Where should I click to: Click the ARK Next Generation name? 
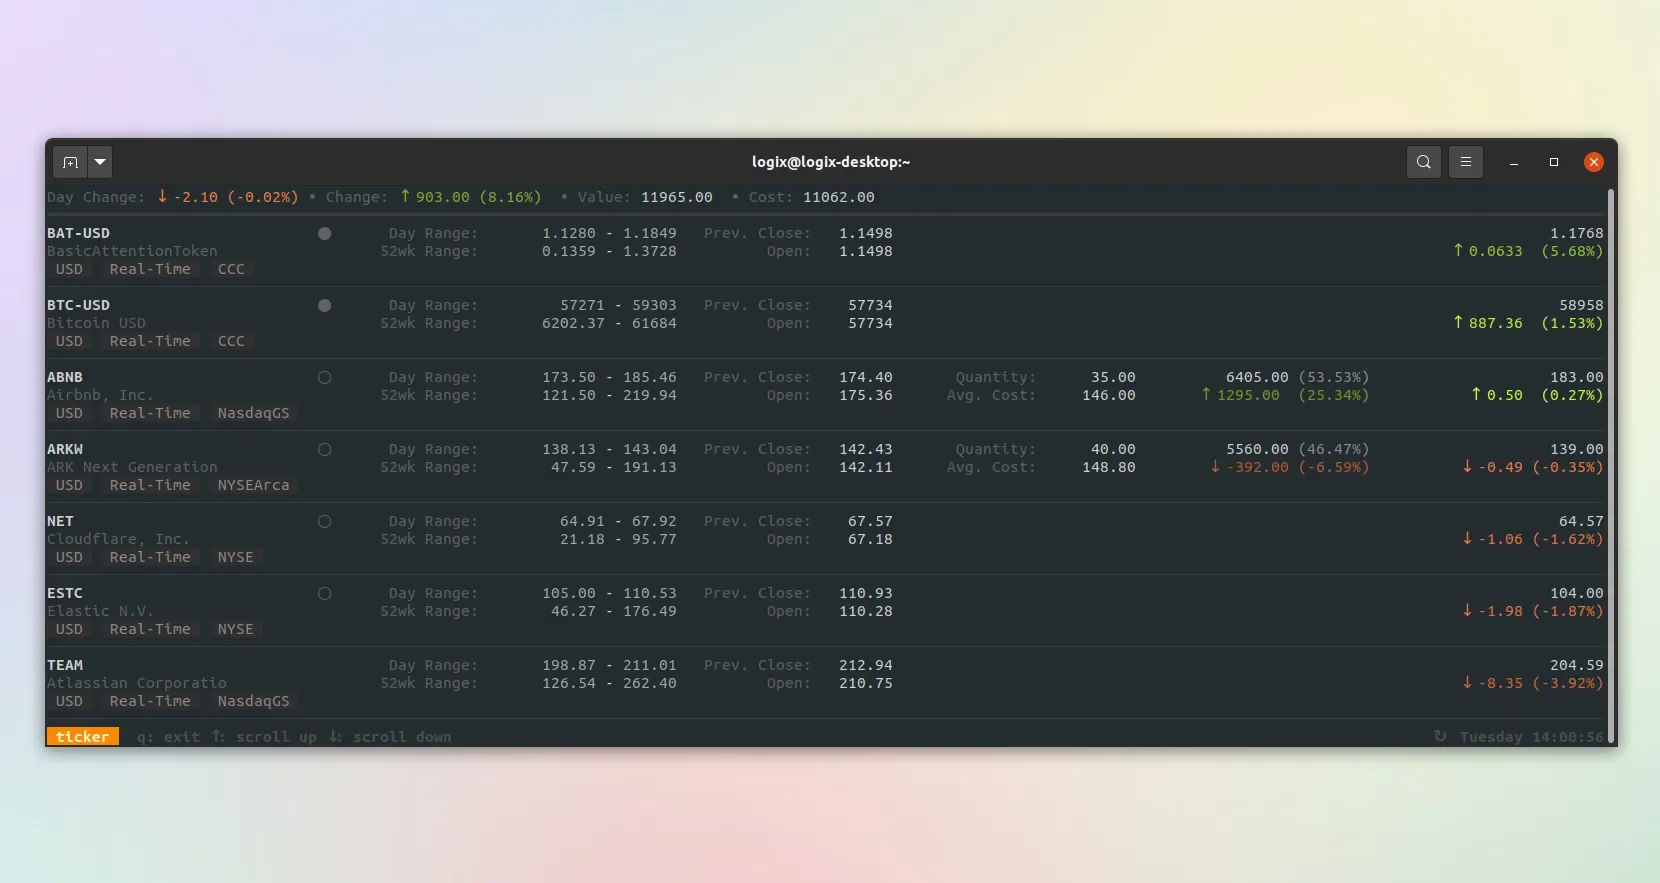[132, 468]
